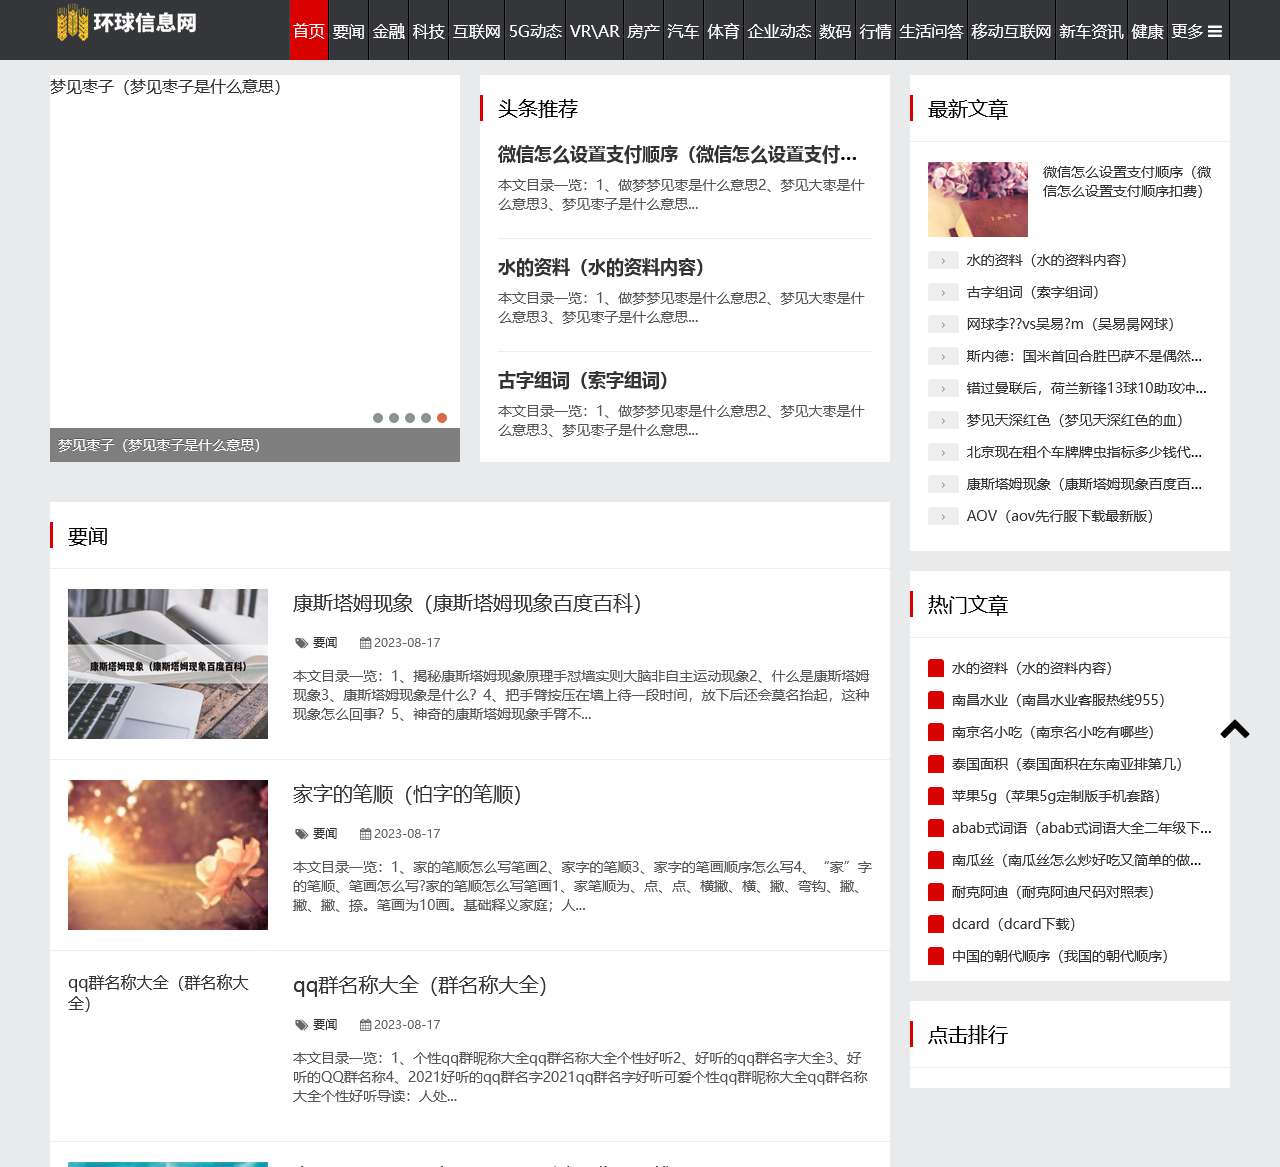
Task: Open the hamburger icon beside 更多
Action: pyautogui.click(x=1215, y=32)
